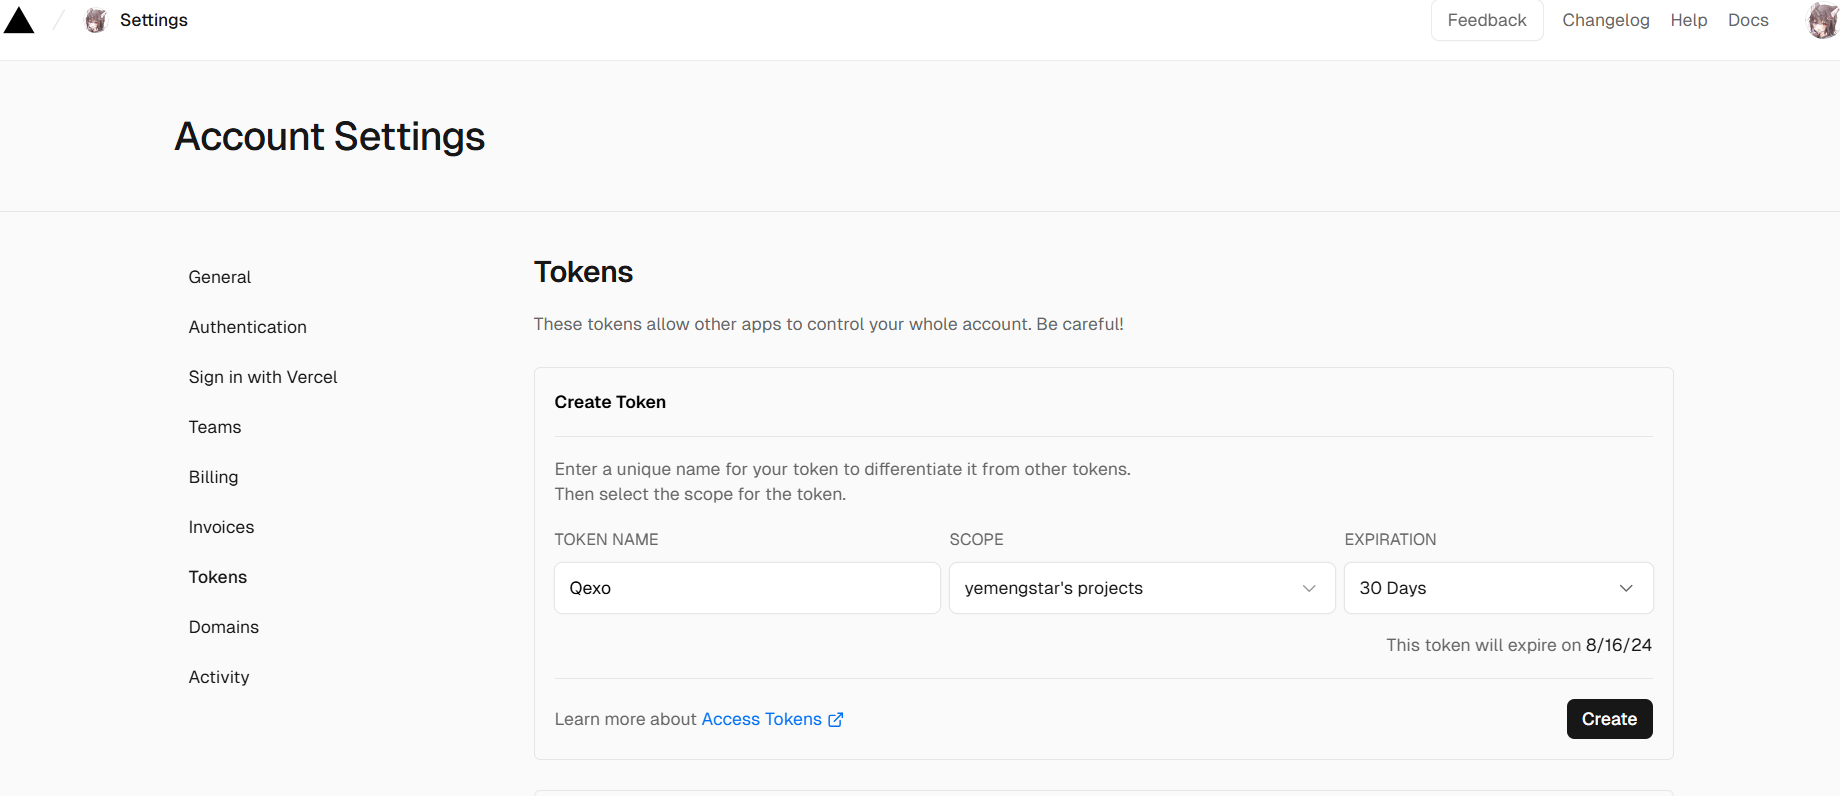Follow the Access Tokens link
The width and height of the screenshot is (1840, 796).
point(761,719)
